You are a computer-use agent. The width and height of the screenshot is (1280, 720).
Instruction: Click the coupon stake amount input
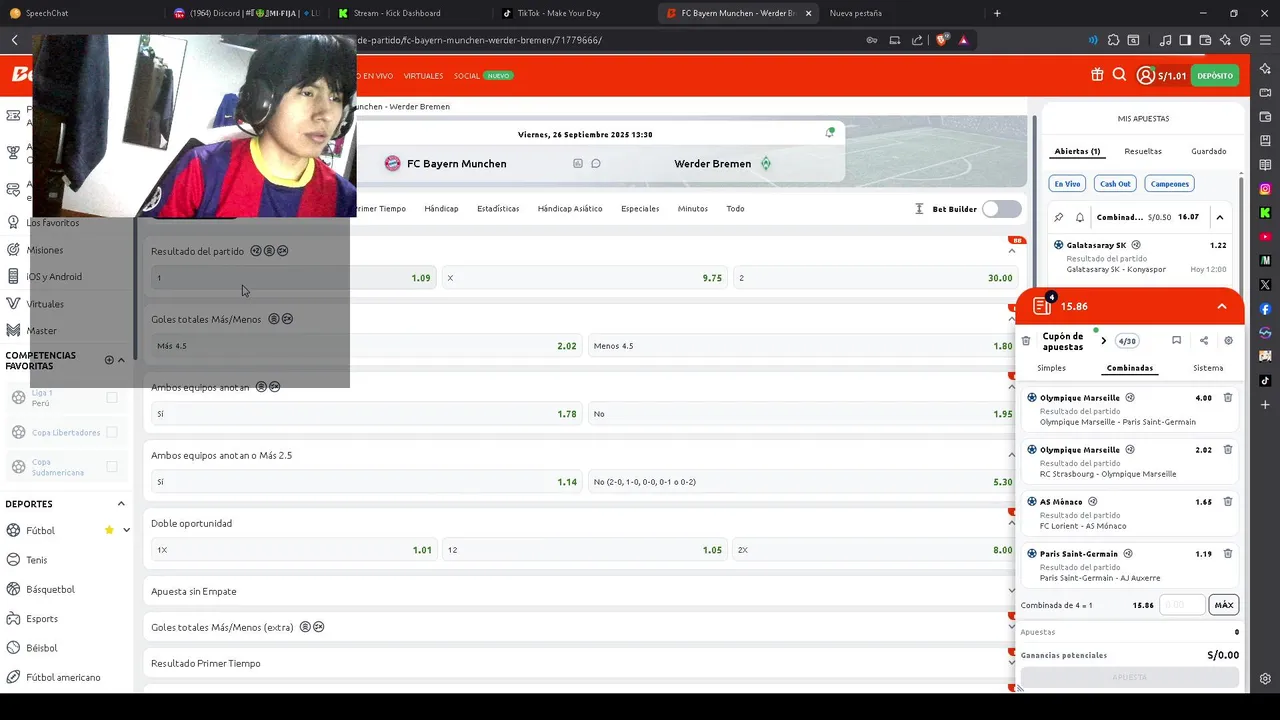click(1181, 605)
